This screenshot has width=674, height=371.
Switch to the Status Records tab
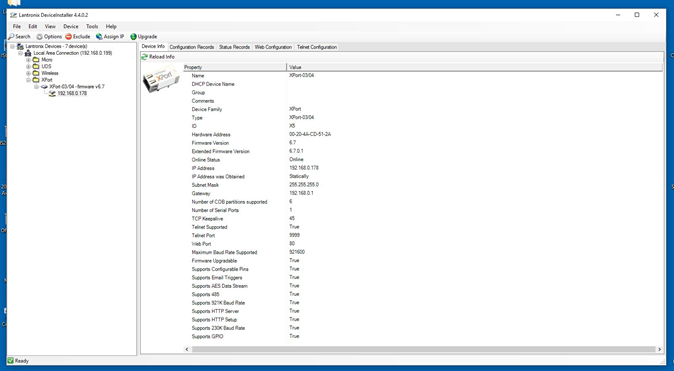coord(234,47)
